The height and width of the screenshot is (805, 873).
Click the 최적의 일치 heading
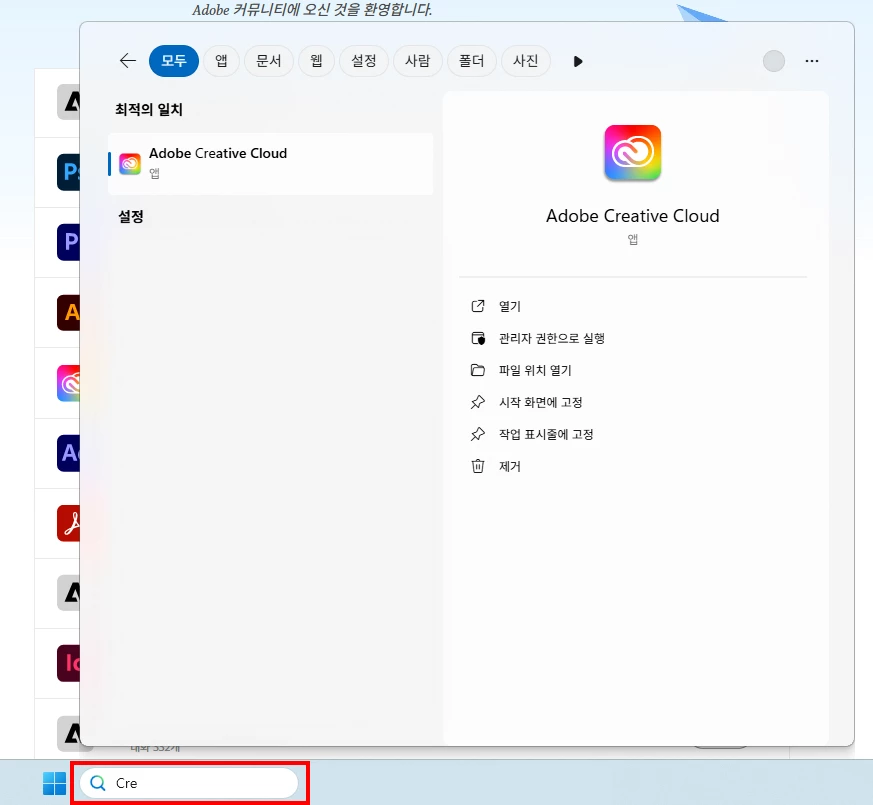(149, 109)
